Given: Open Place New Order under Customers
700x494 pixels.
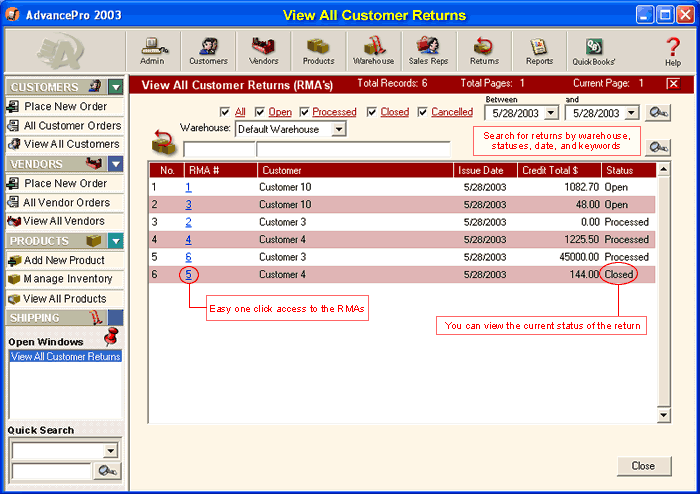Looking at the screenshot, I should point(64,106).
